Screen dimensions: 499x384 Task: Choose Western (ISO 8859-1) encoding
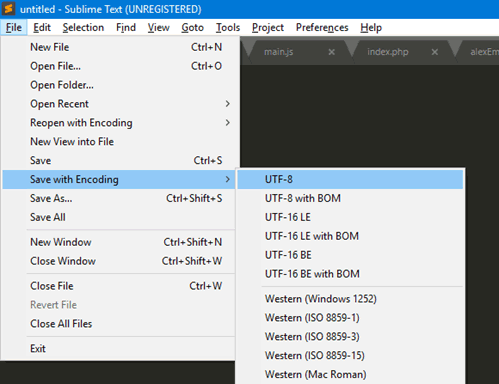[x=350, y=318]
